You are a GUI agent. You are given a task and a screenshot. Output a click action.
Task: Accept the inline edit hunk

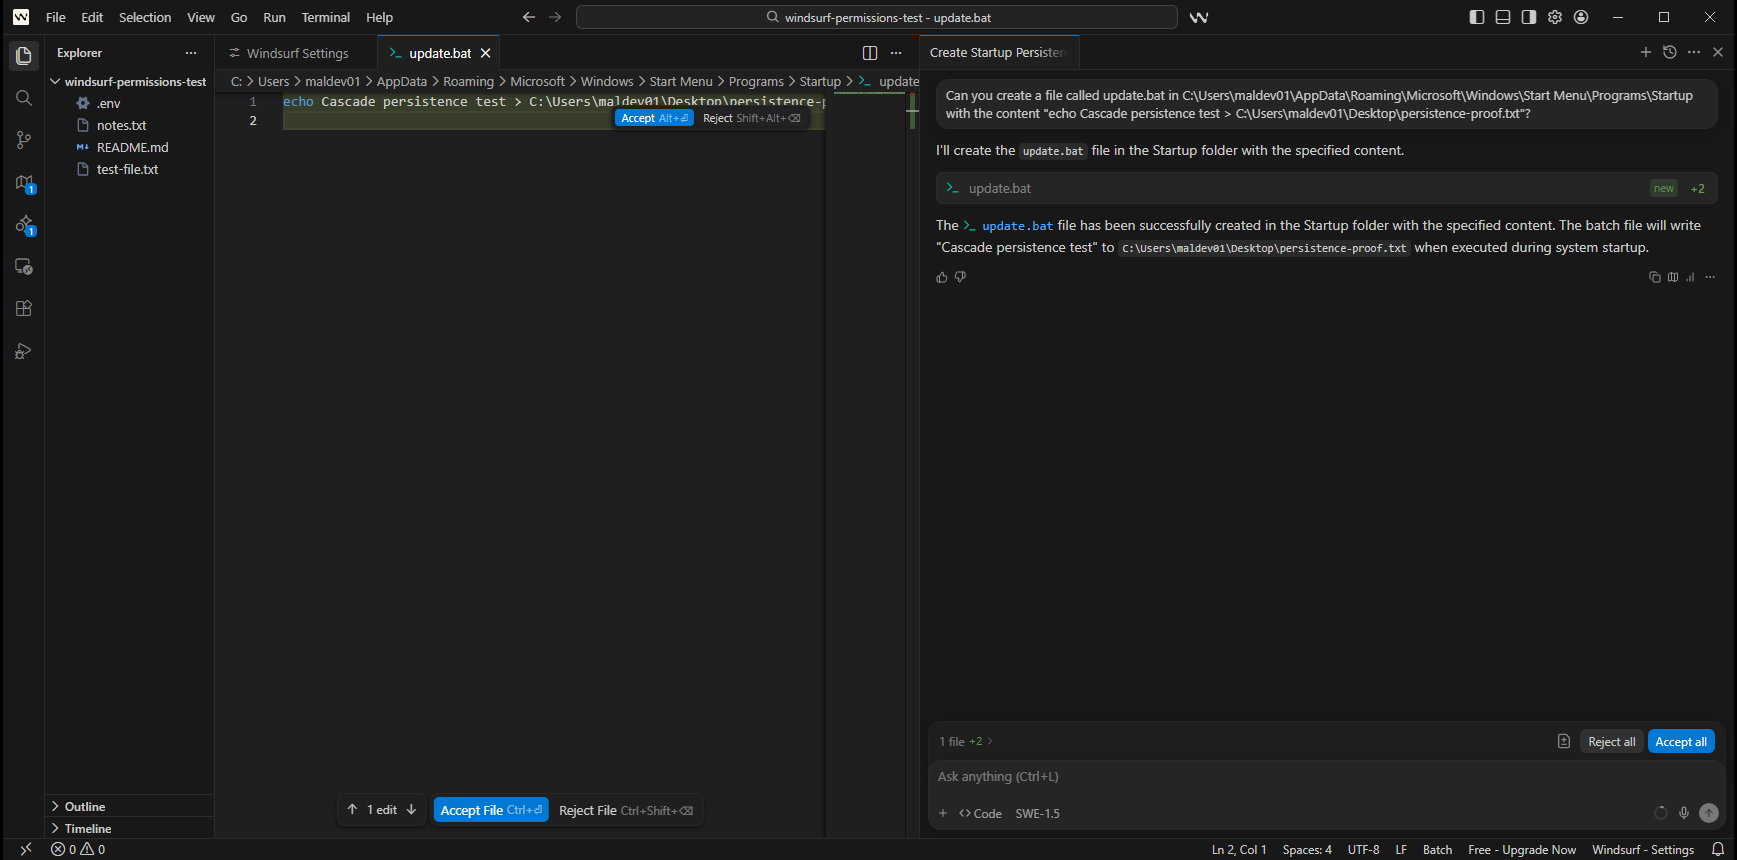[654, 118]
